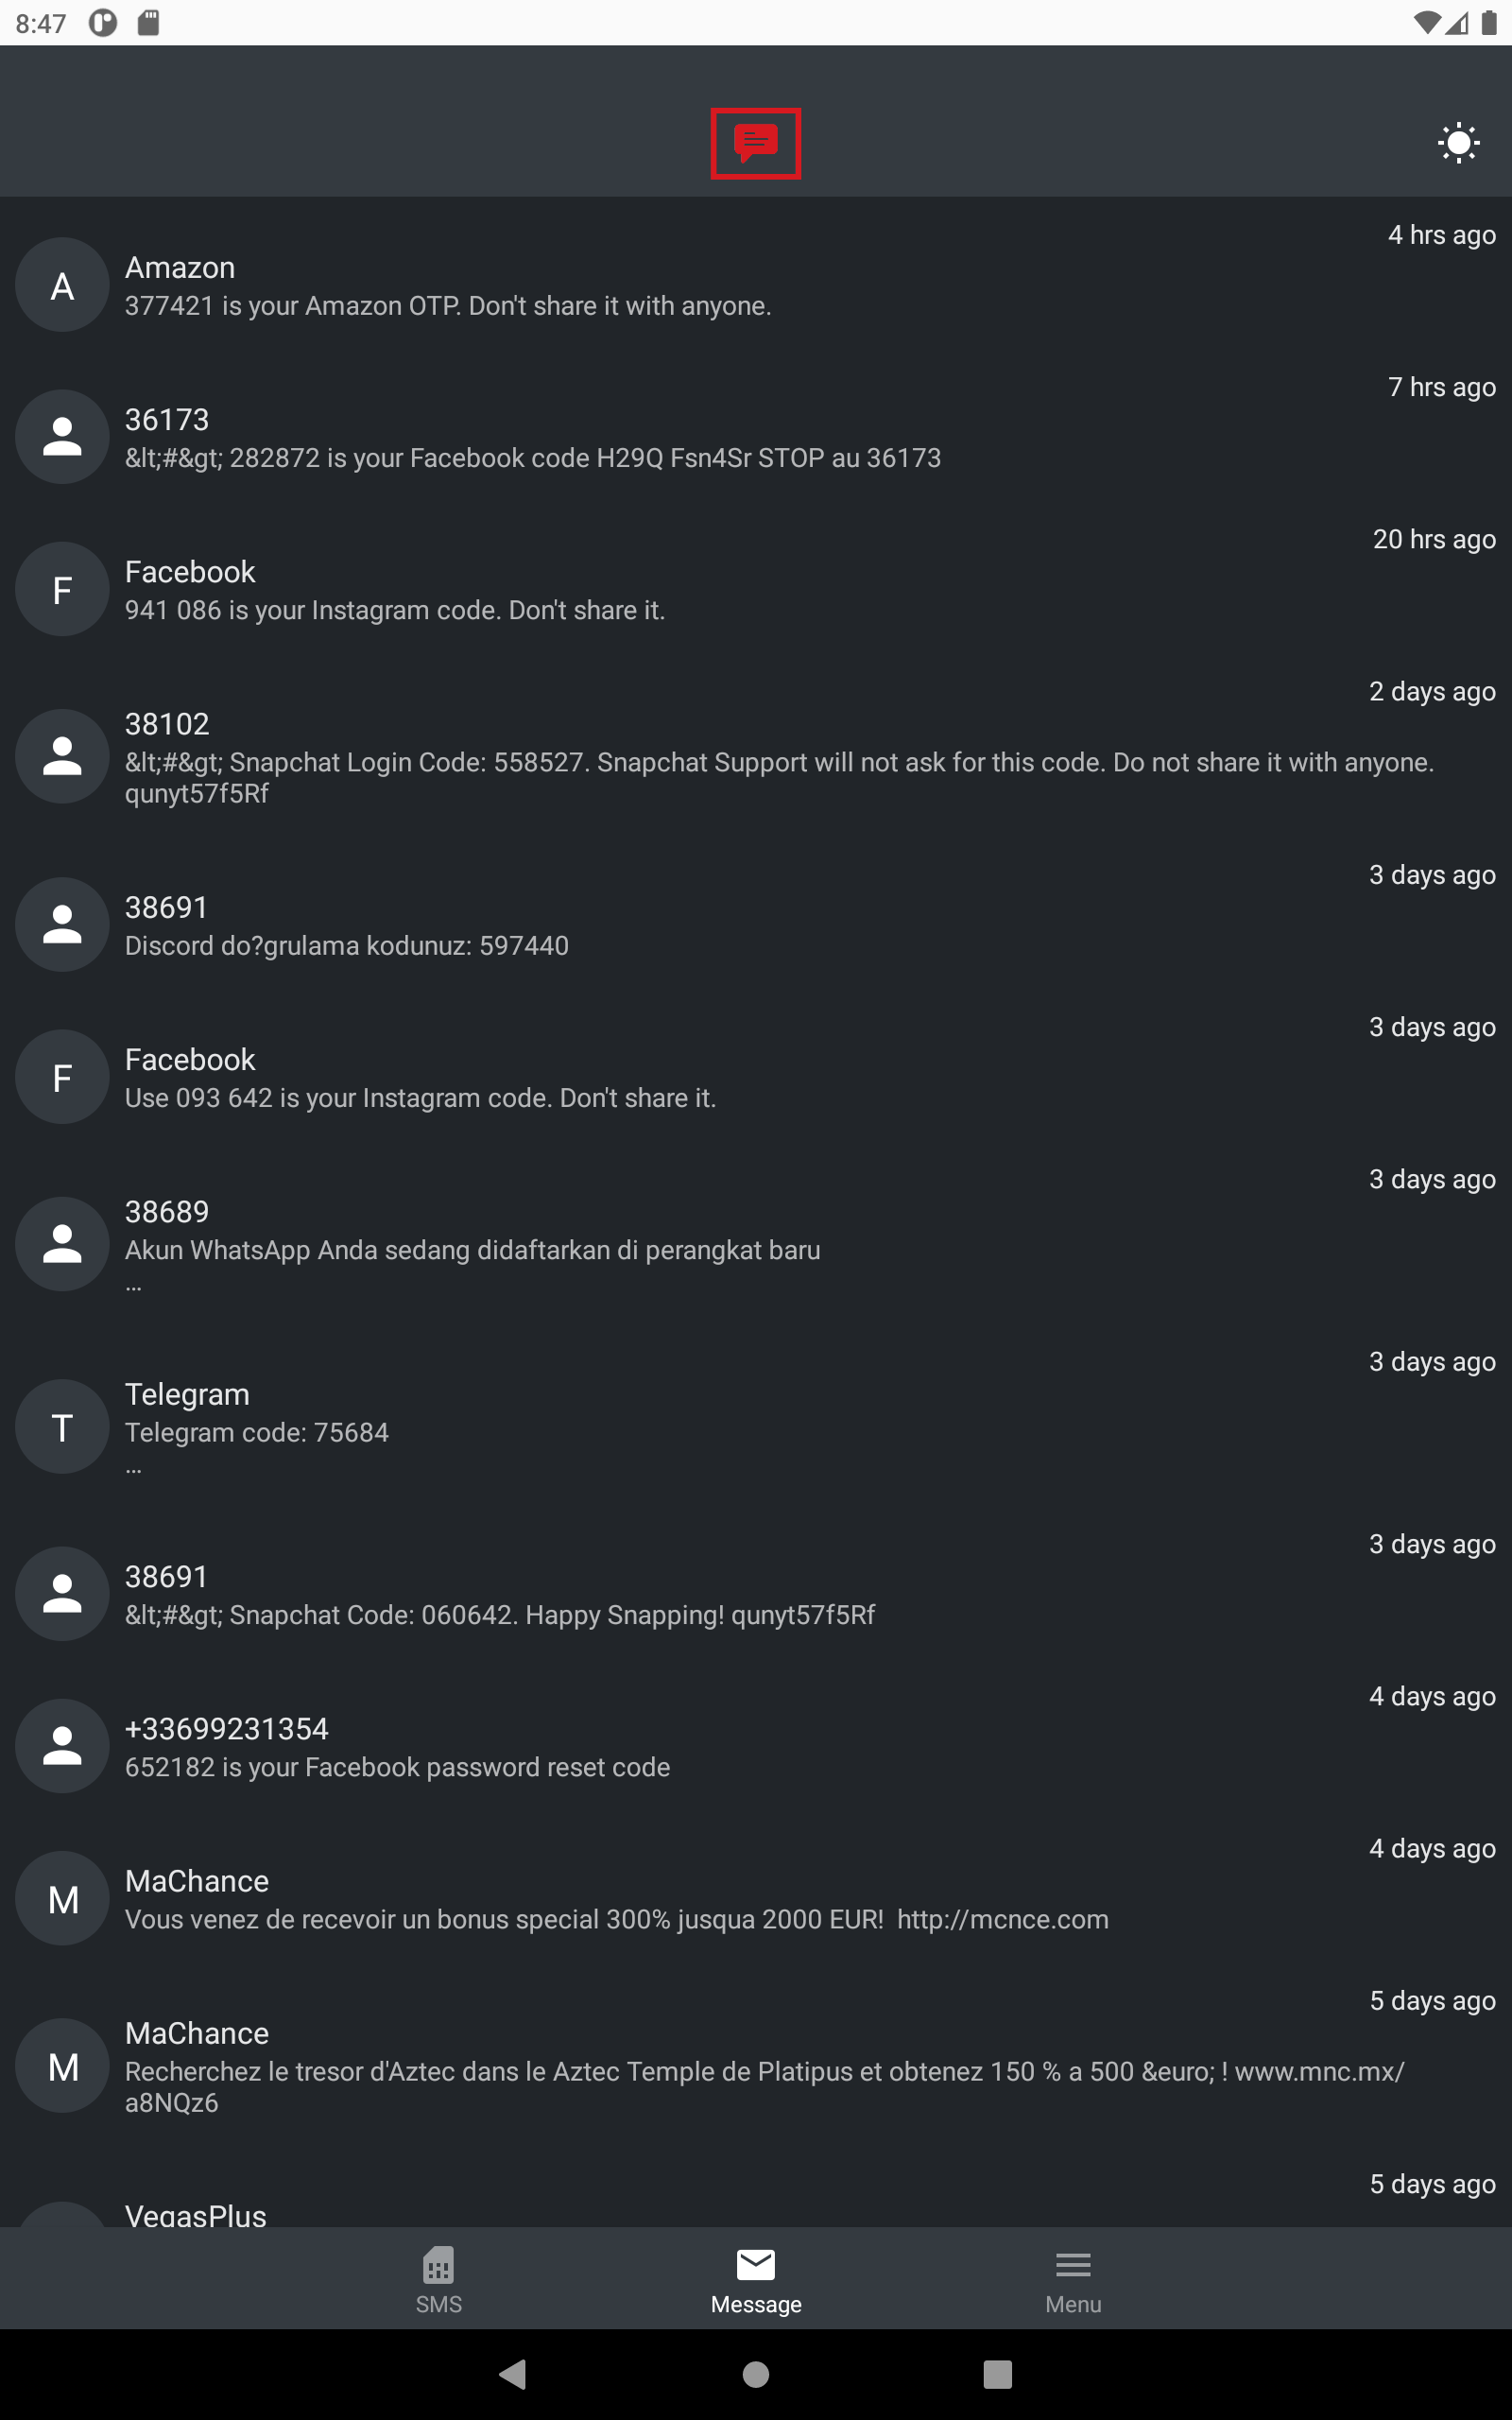Tap the red chat logo in header
This screenshot has height=2420, width=1512.
(x=755, y=143)
